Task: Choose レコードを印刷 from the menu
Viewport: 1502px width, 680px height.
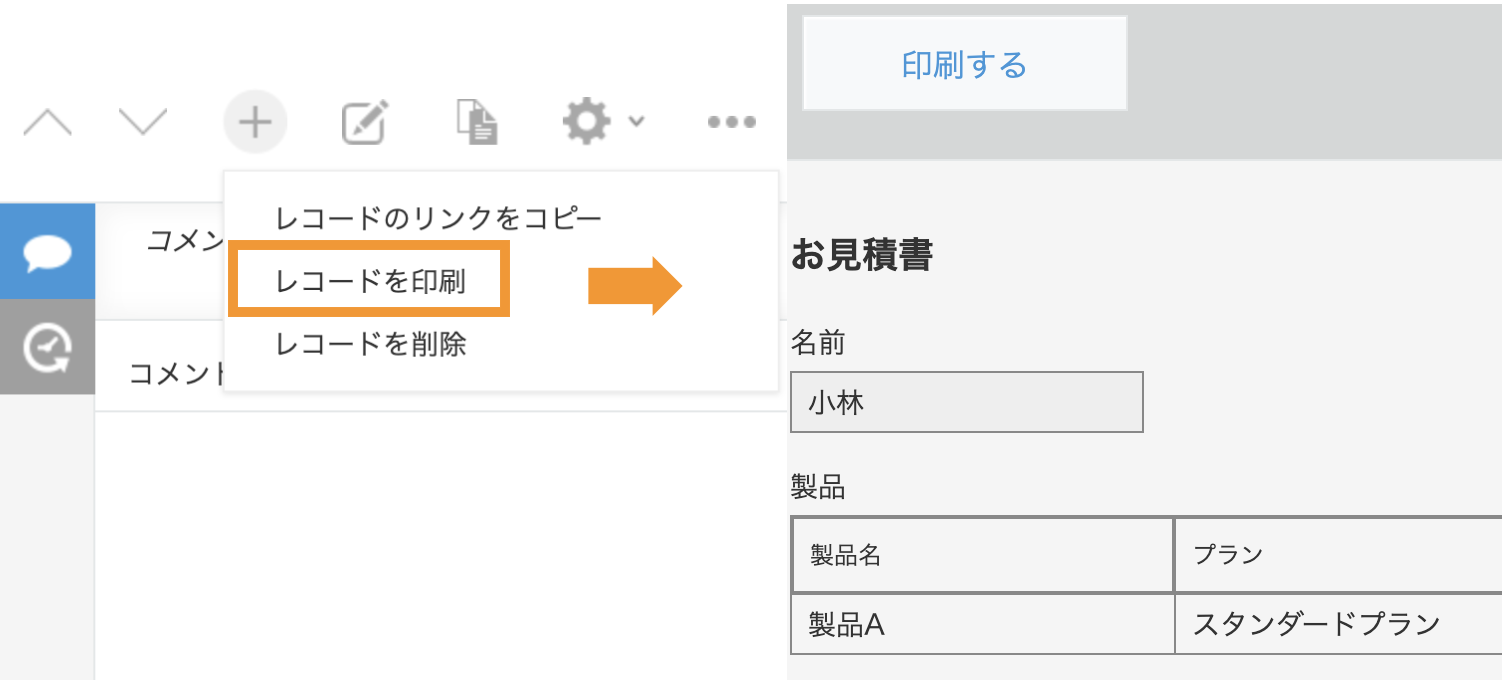Action: coord(370,281)
